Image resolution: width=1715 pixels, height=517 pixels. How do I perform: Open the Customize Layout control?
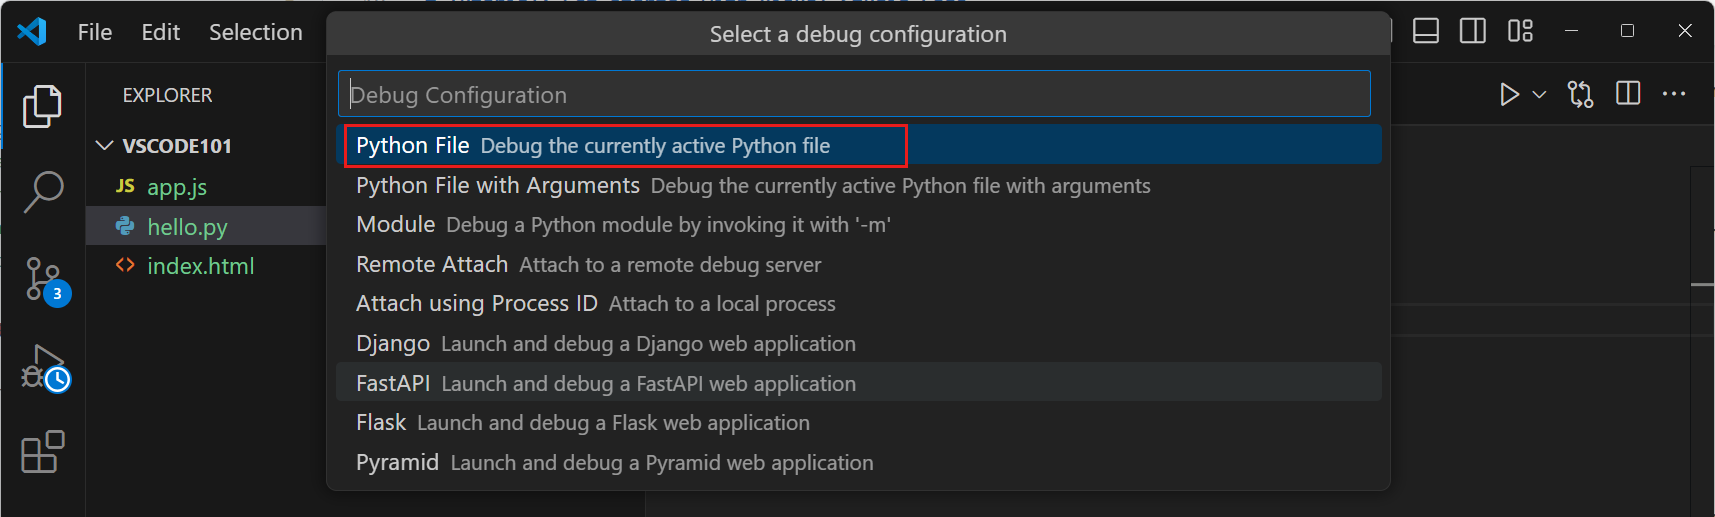click(1520, 31)
